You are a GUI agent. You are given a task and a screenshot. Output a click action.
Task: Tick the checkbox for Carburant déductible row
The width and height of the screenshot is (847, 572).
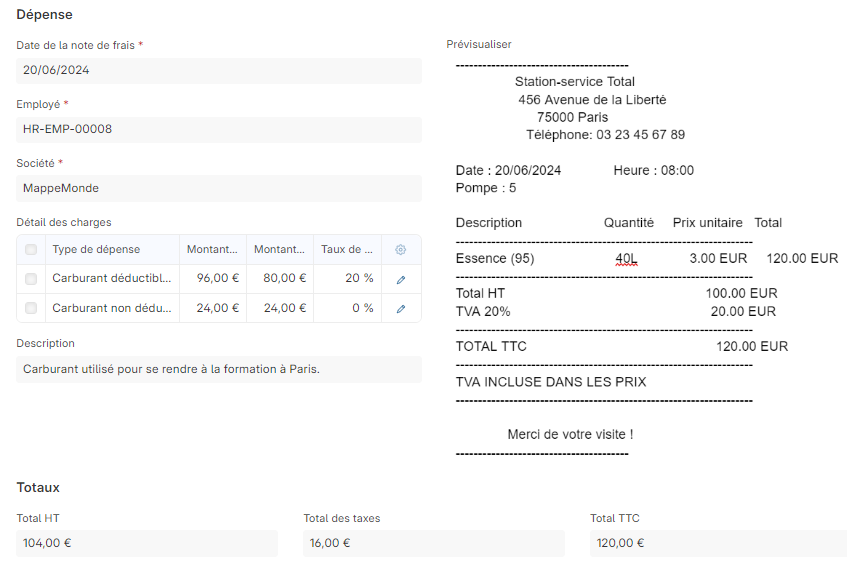(31, 279)
